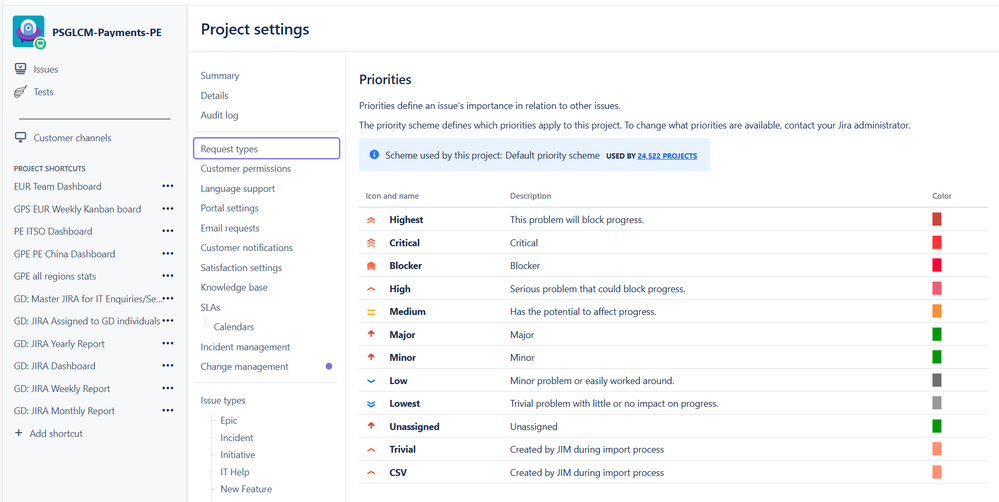Click the Issues monitor icon in sidebar
Image resolution: width=999 pixels, height=502 pixels.
tap(20, 69)
